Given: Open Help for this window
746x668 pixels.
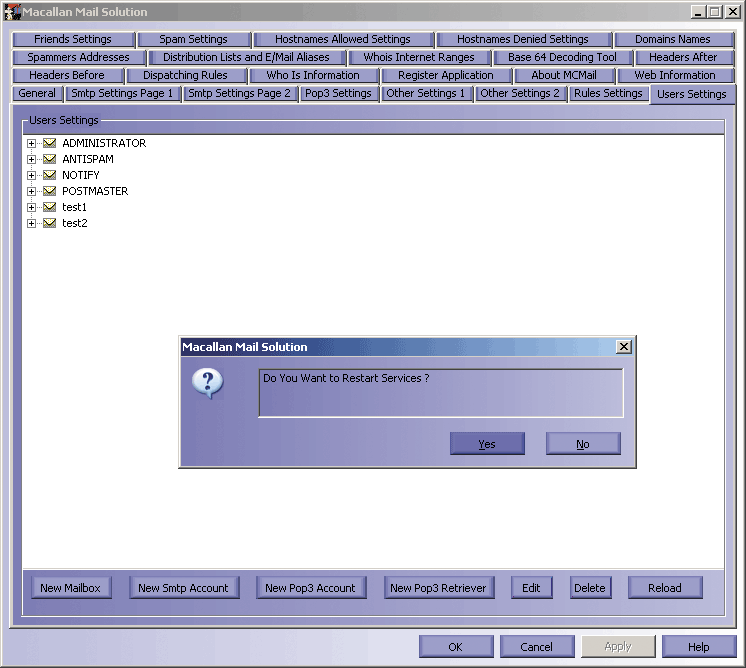Looking at the screenshot, I should pos(699,647).
